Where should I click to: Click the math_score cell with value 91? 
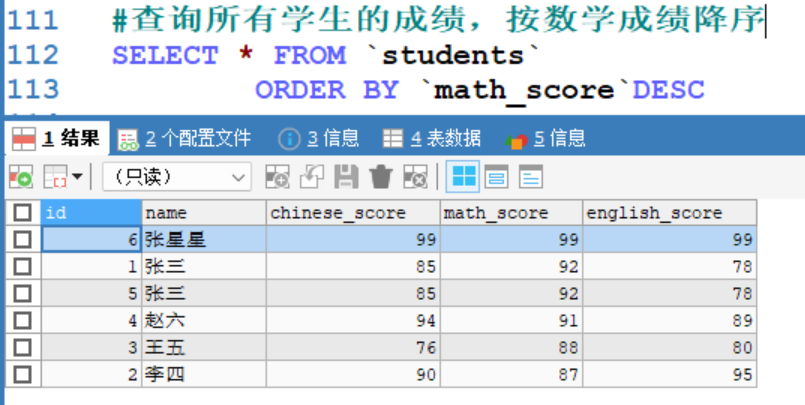511,321
